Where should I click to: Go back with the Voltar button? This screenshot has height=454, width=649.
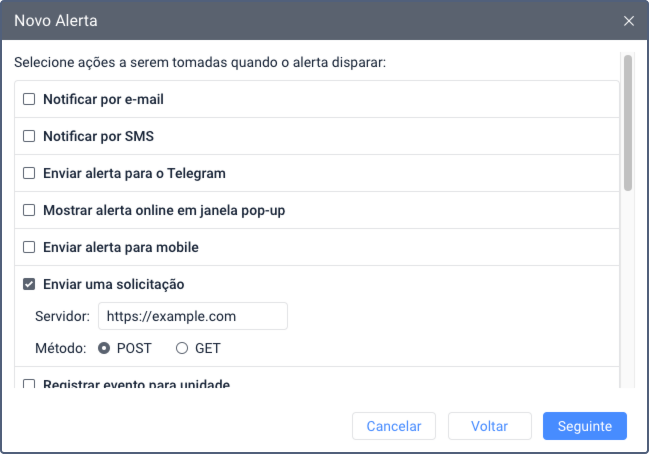tap(489, 426)
